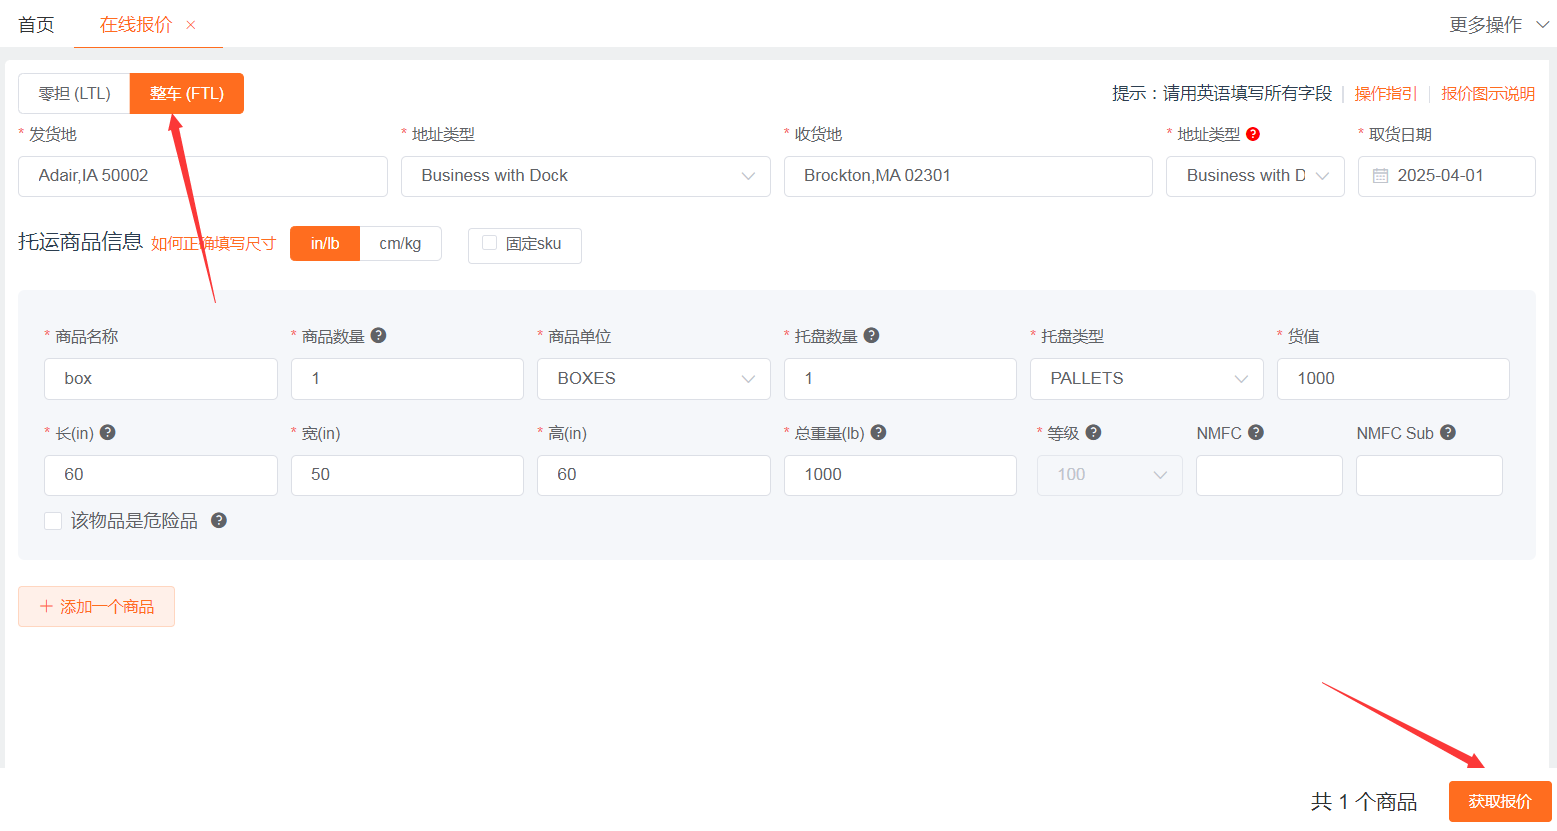Enable the 固定sku checkbox
The height and width of the screenshot is (831, 1557).
coord(490,243)
